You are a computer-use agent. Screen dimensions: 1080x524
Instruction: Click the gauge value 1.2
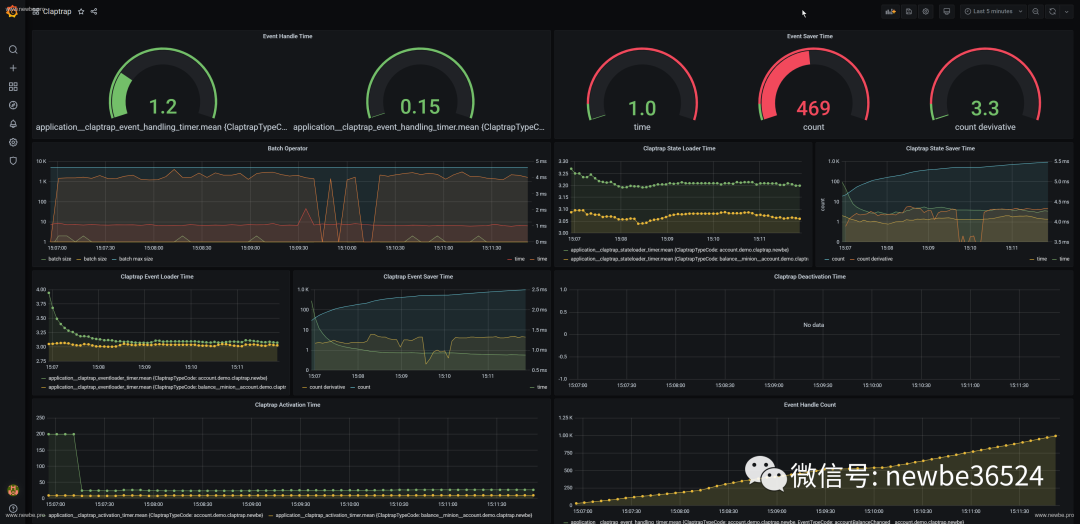point(163,107)
